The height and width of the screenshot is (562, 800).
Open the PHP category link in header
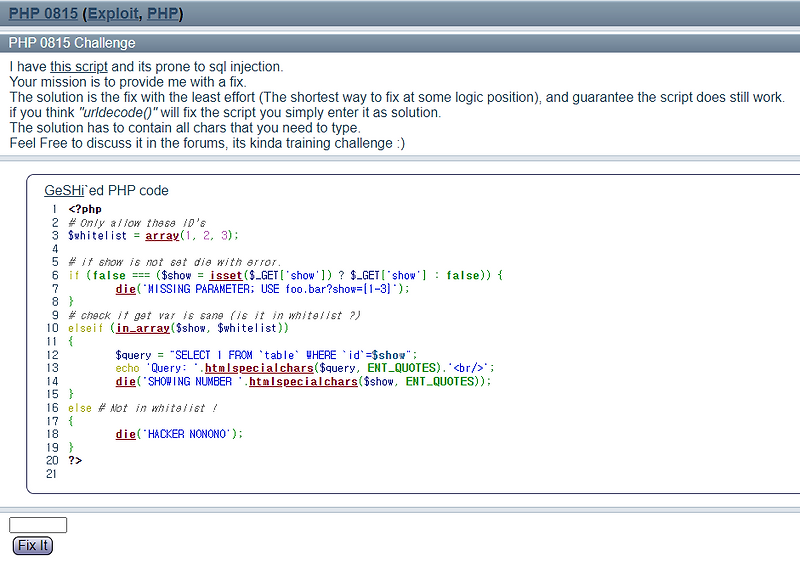(x=163, y=13)
